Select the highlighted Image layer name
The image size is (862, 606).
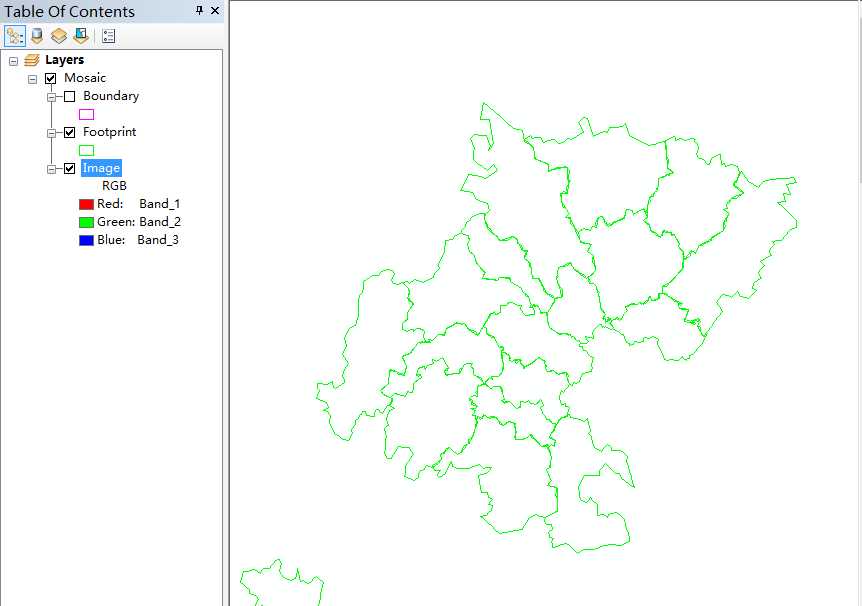point(101,168)
